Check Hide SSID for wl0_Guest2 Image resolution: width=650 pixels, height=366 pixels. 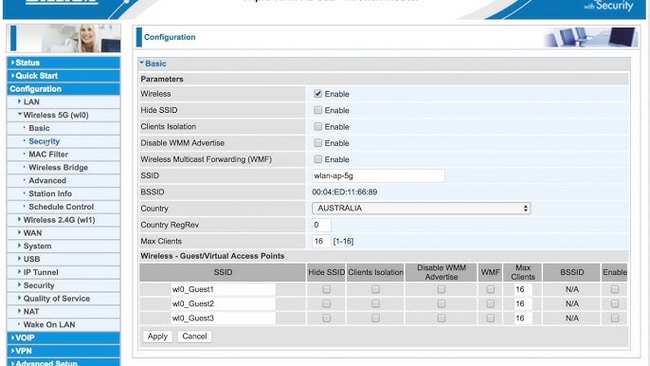[x=327, y=304]
